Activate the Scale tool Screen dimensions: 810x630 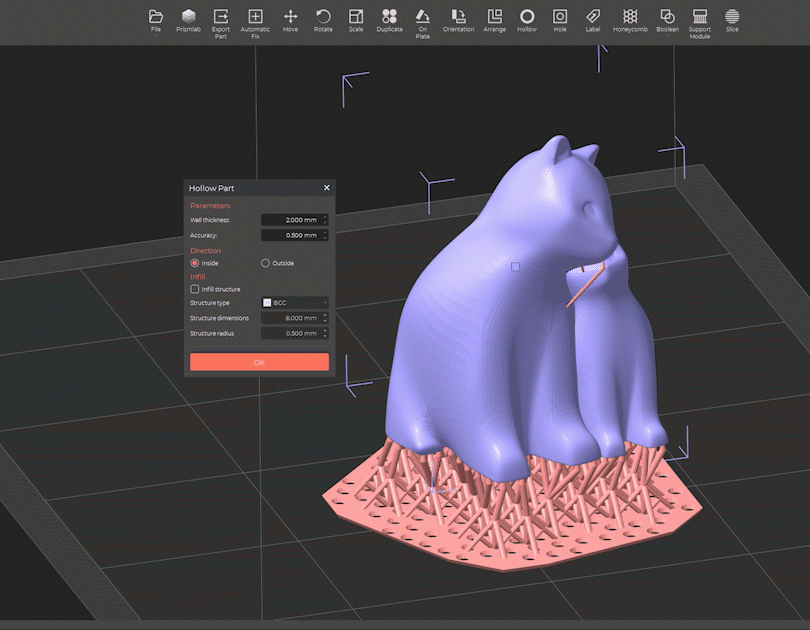click(x=356, y=18)
